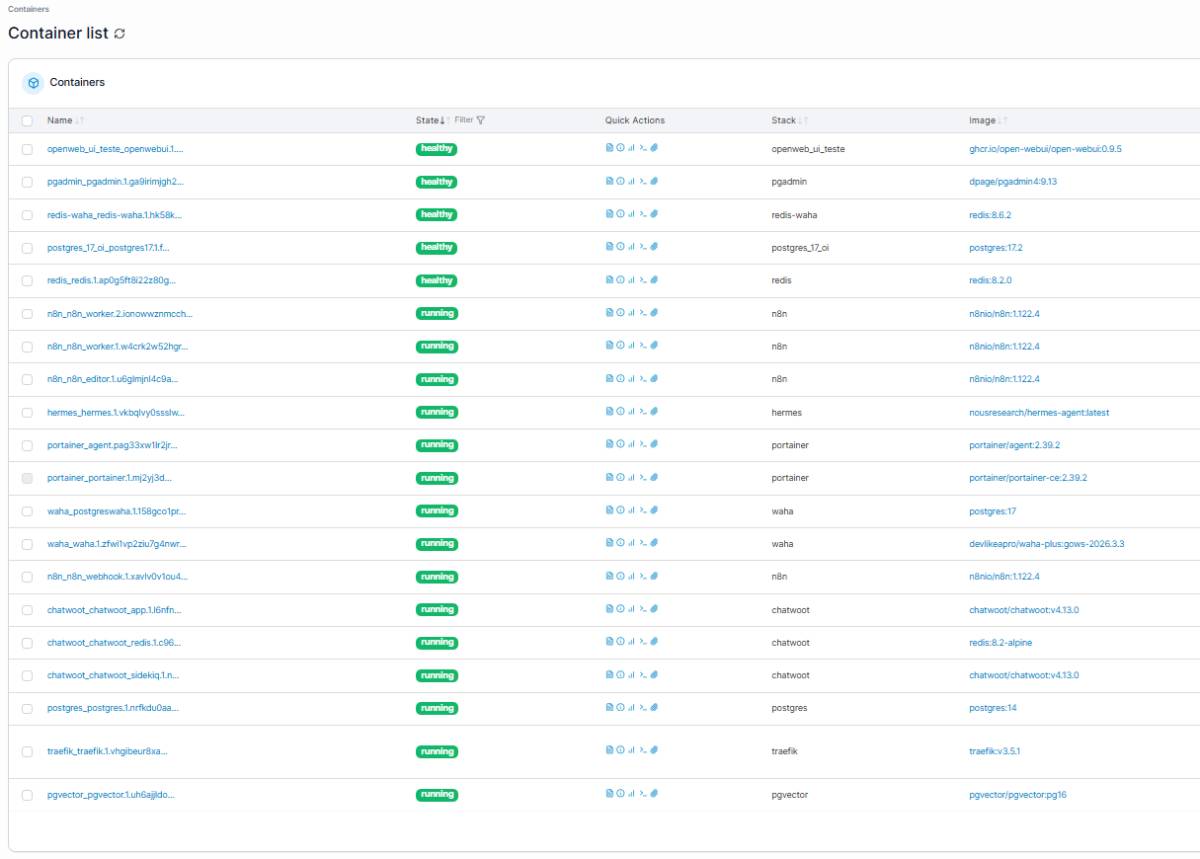Open logs for waha_postgreswaha container

pos(609,511)
